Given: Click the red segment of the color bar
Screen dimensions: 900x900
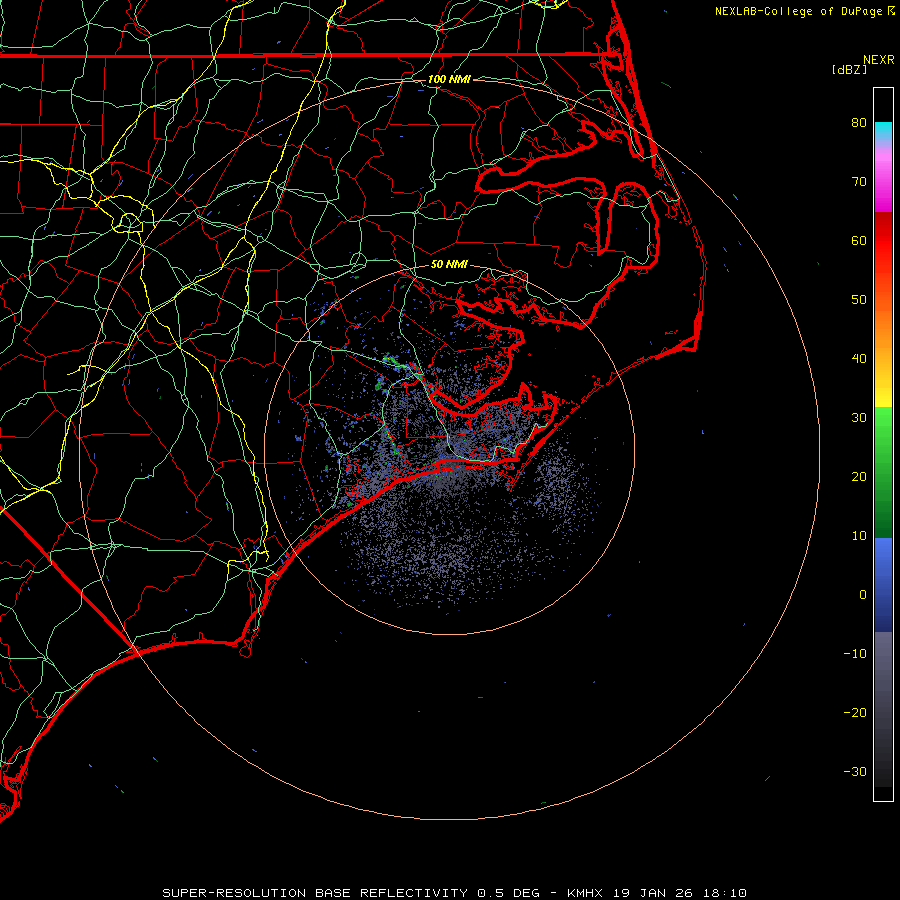Looking at the screenshot, I should (883, 241).
